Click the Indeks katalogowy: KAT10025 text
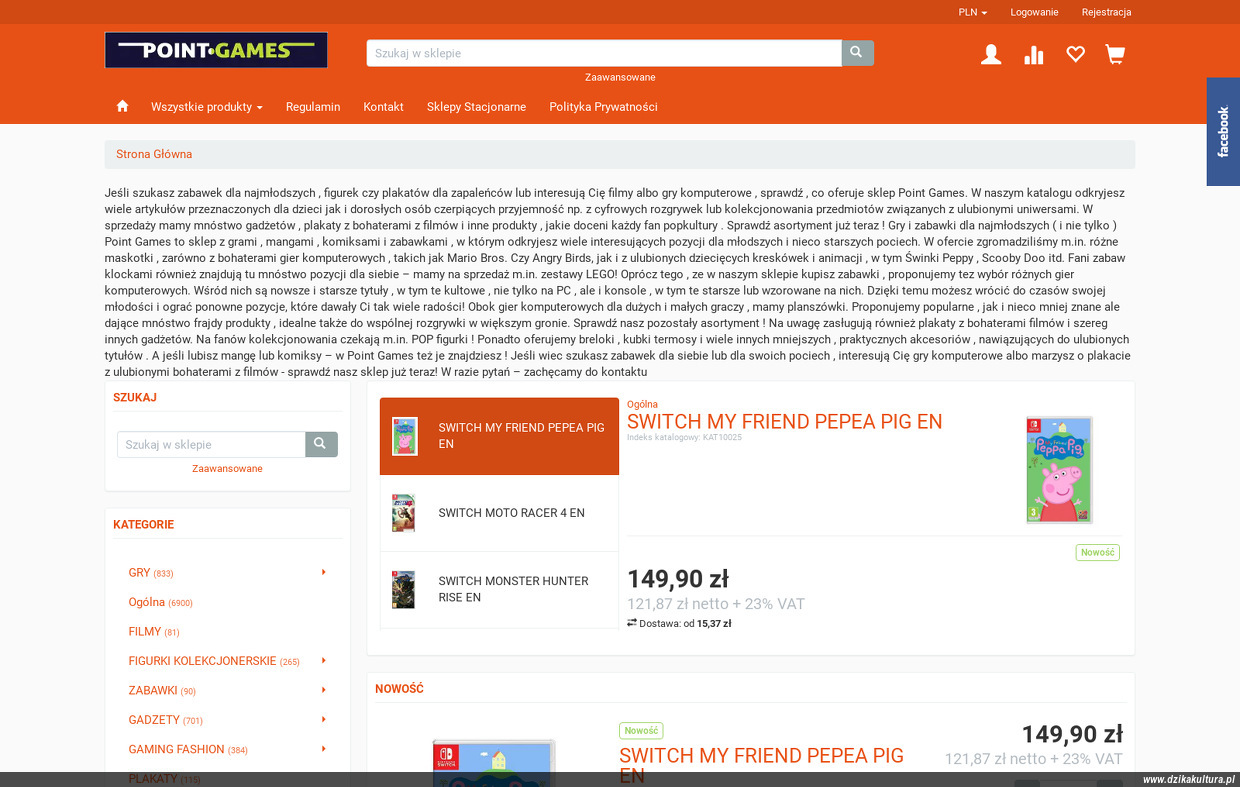 tap(684, 437)
